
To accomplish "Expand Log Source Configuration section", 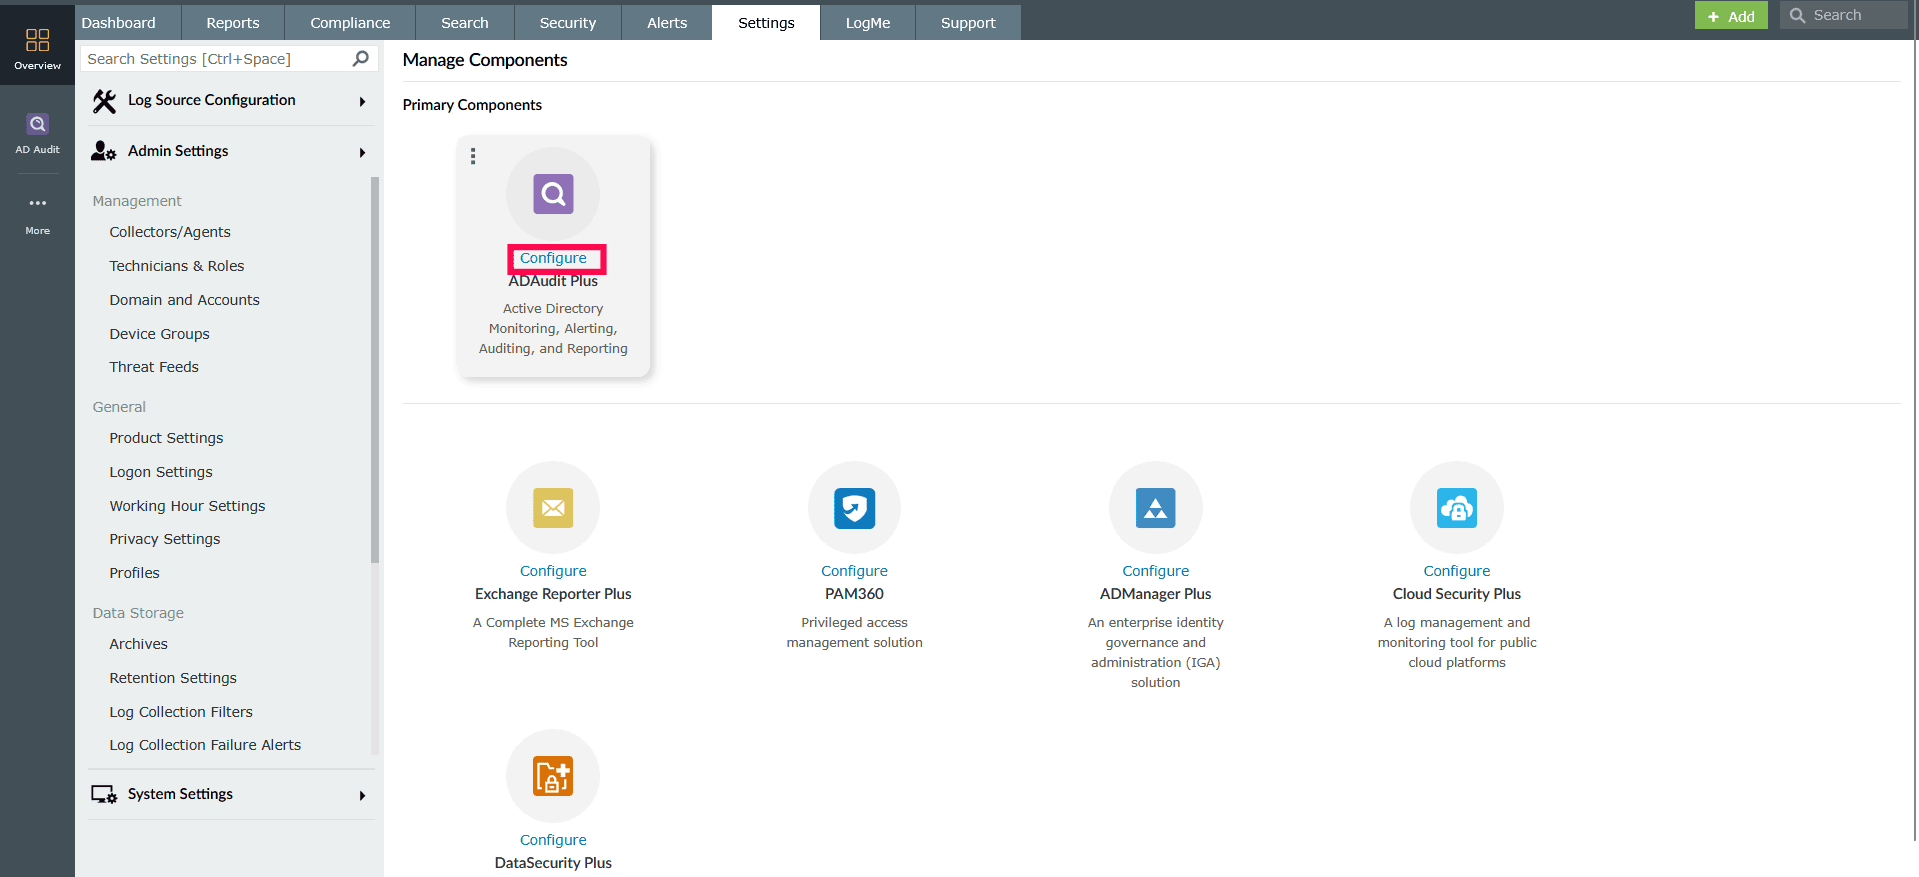I will click(x=362, y=101).
